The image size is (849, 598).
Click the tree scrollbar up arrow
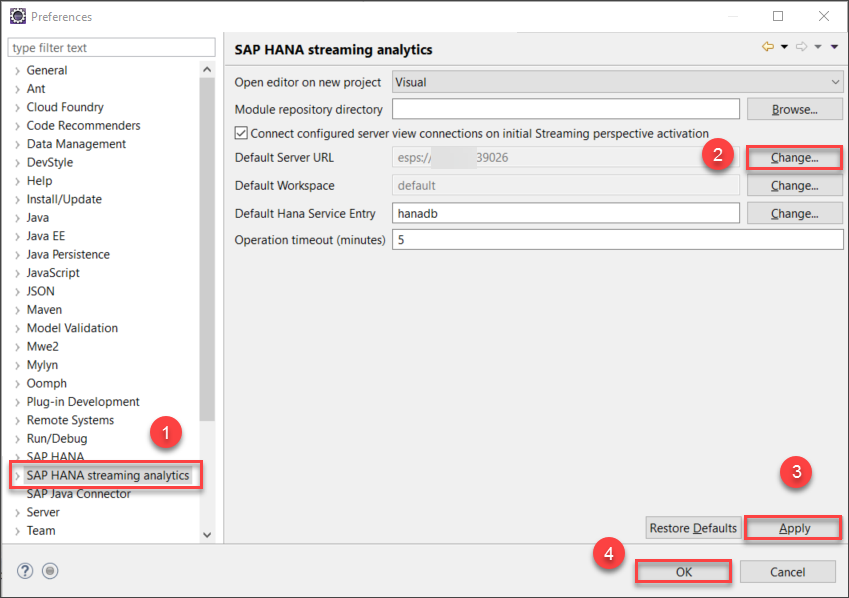(207, 69)
